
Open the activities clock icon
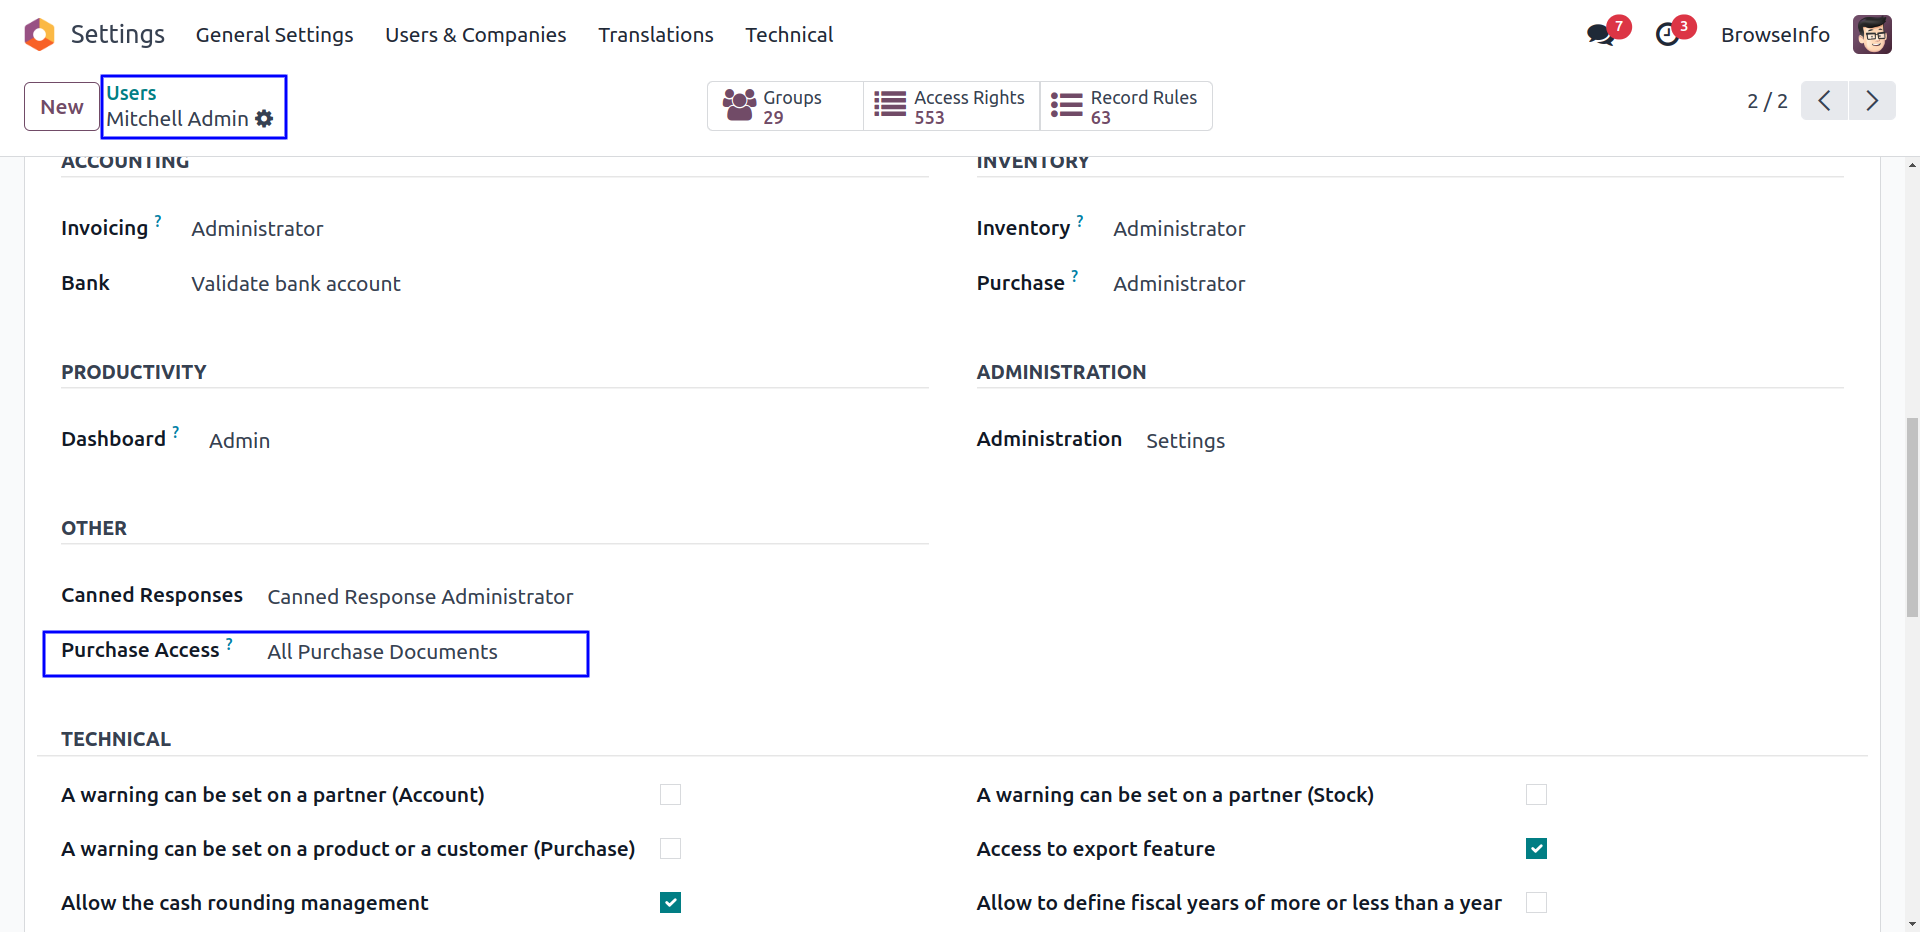pos(1667,35)
